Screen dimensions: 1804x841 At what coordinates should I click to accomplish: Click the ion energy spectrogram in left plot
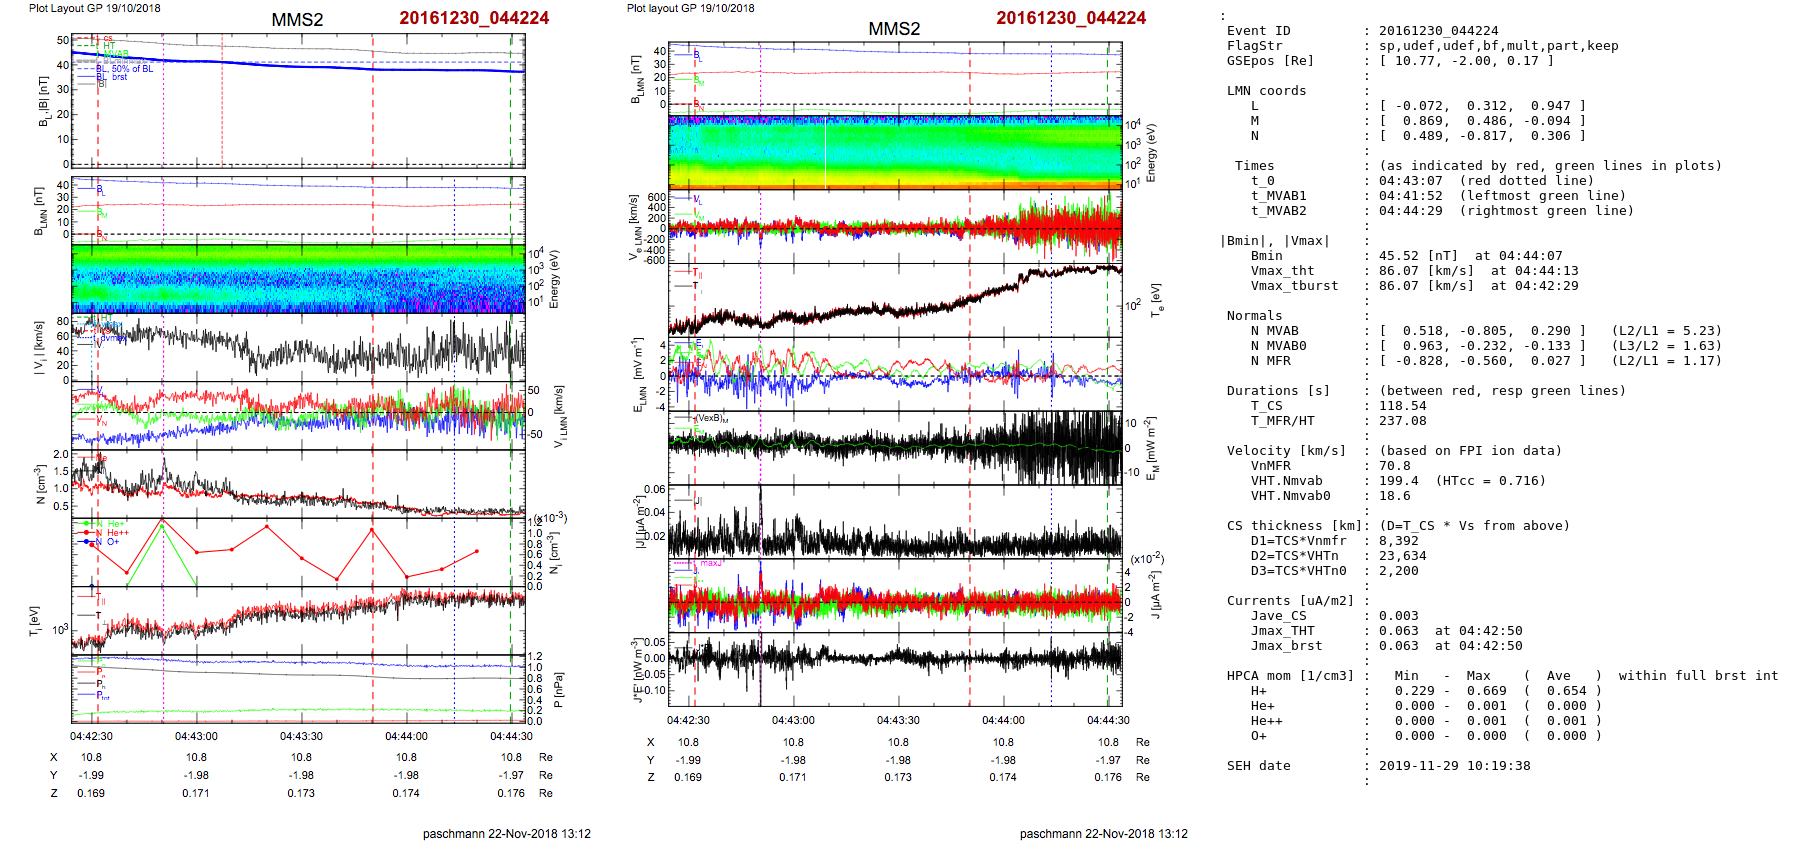298,278
